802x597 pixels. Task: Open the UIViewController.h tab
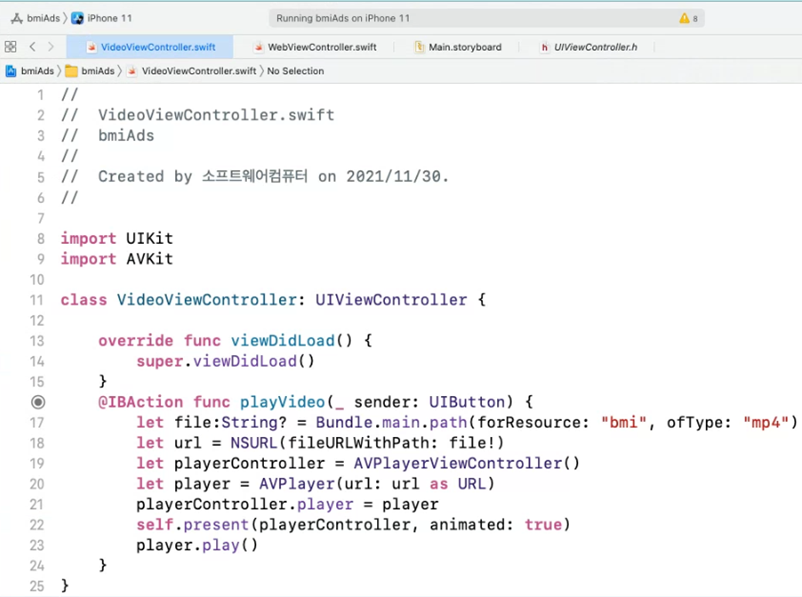point(589,47)
